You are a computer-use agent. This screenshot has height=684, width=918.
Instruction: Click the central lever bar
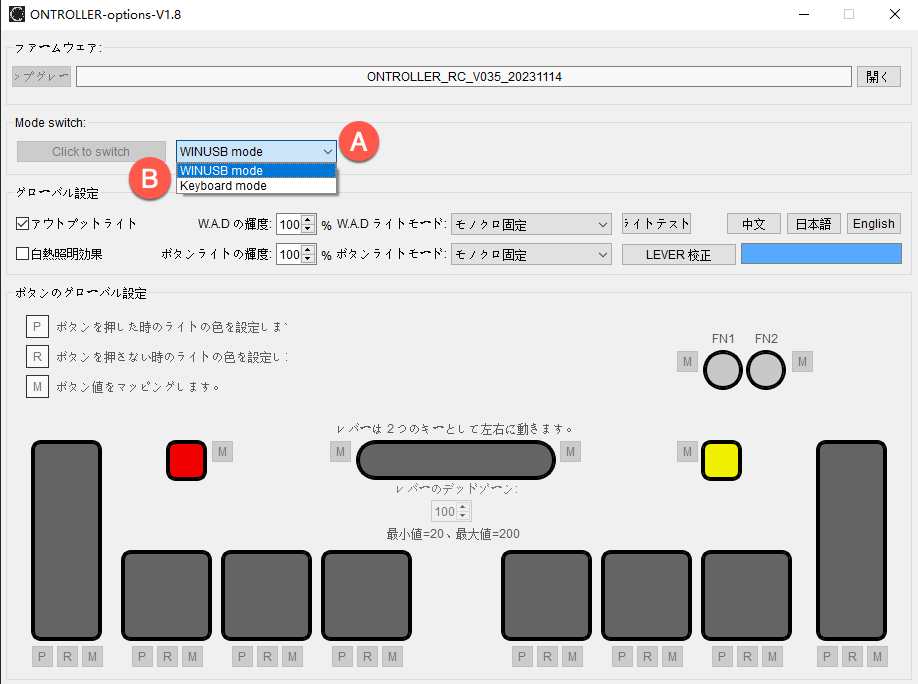(x=455, y=460)
